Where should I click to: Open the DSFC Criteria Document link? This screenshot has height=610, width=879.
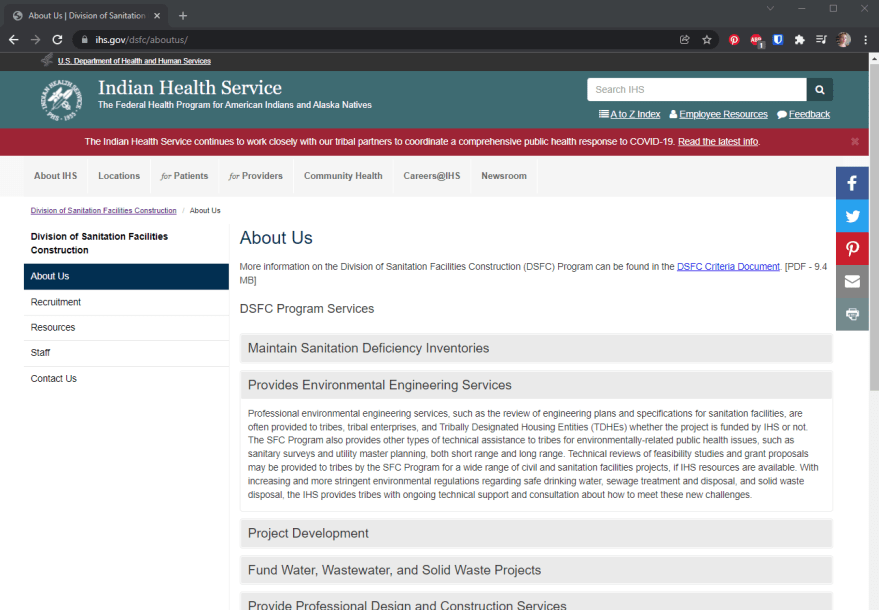click(x=728, y=267)
